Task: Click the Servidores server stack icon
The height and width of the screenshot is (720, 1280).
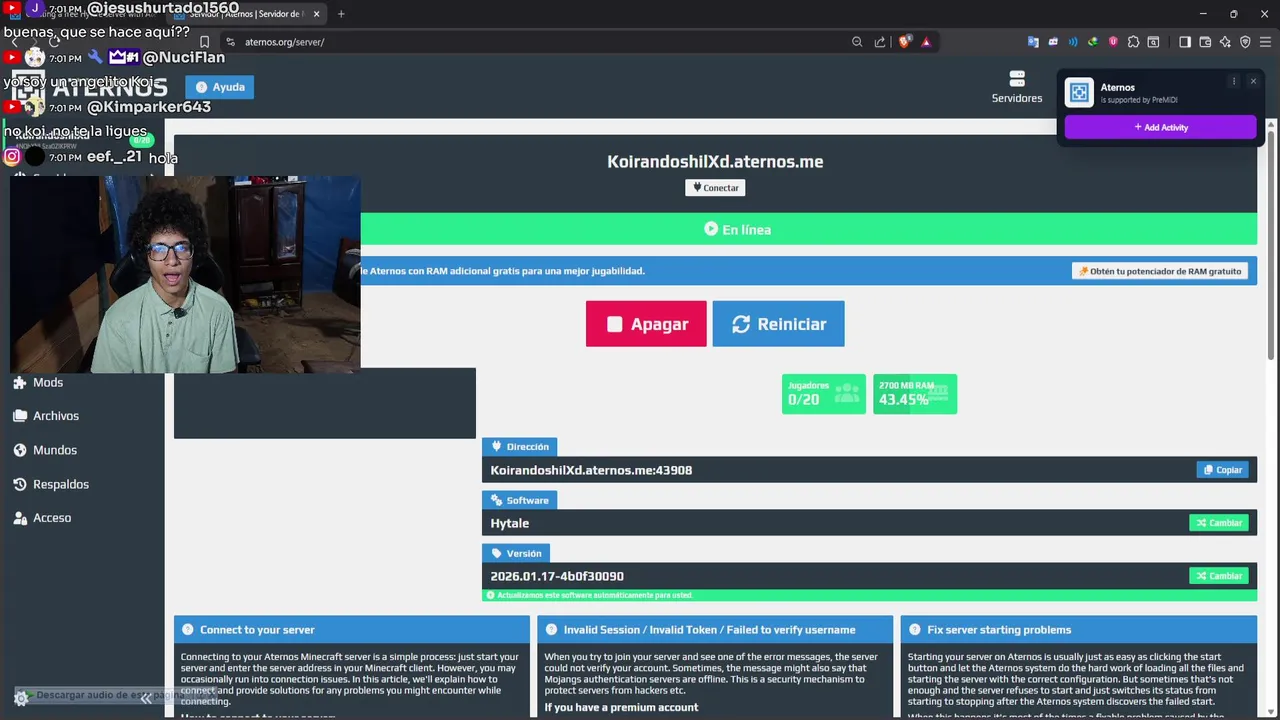Action: (1017, 79)
